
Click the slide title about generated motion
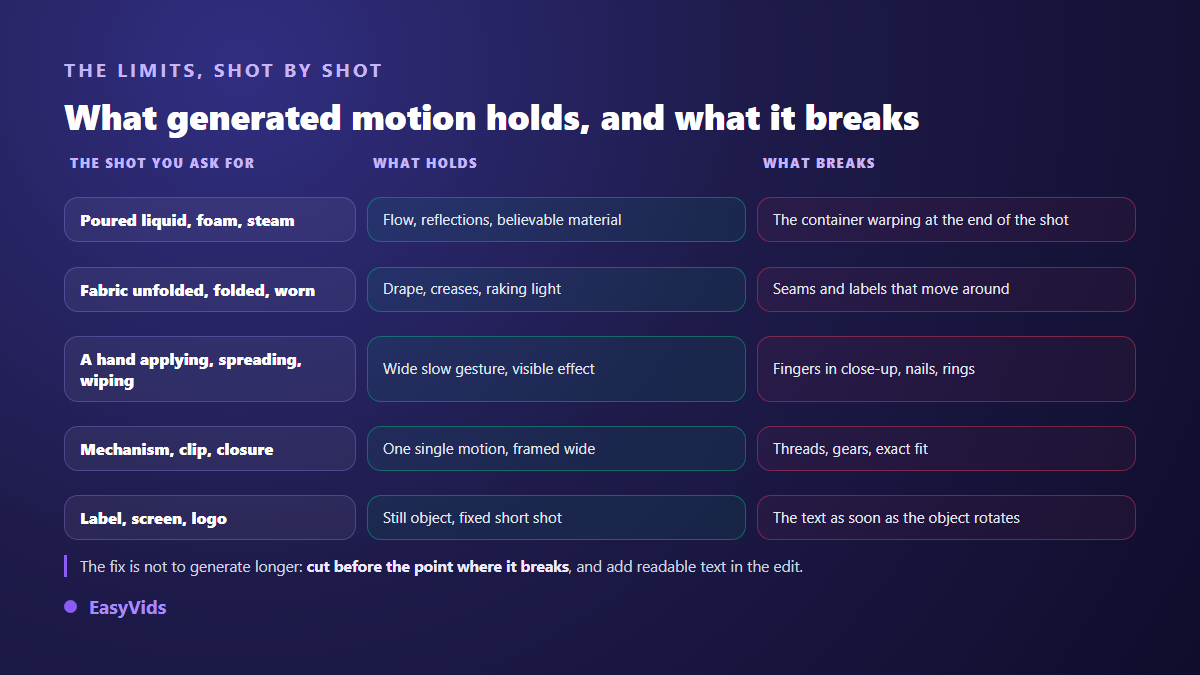[492, 118]
